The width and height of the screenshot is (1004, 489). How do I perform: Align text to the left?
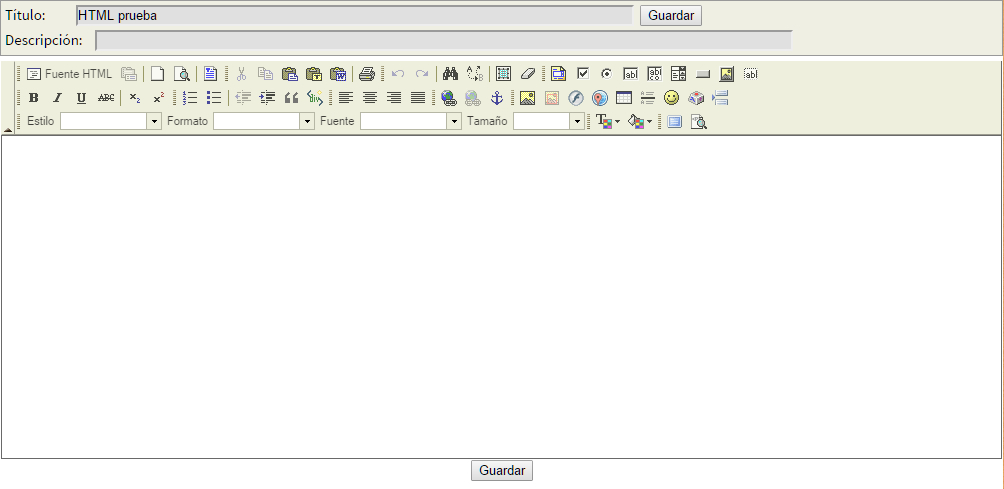click(x=346, y=98)
